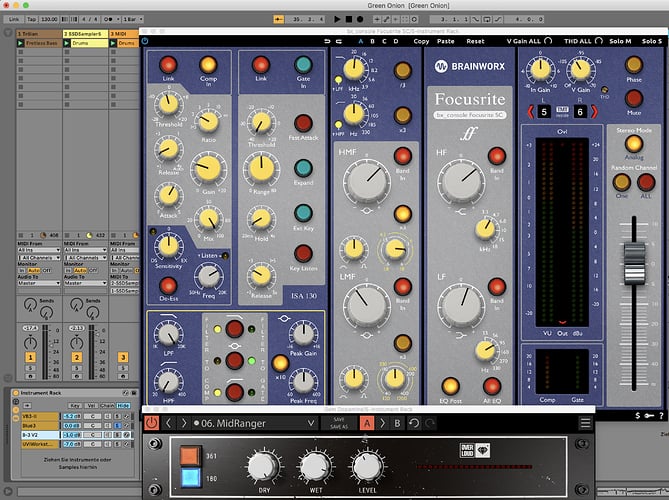
Task: Toggle the blue 180 mode button
Action: (x=190, y=478)
